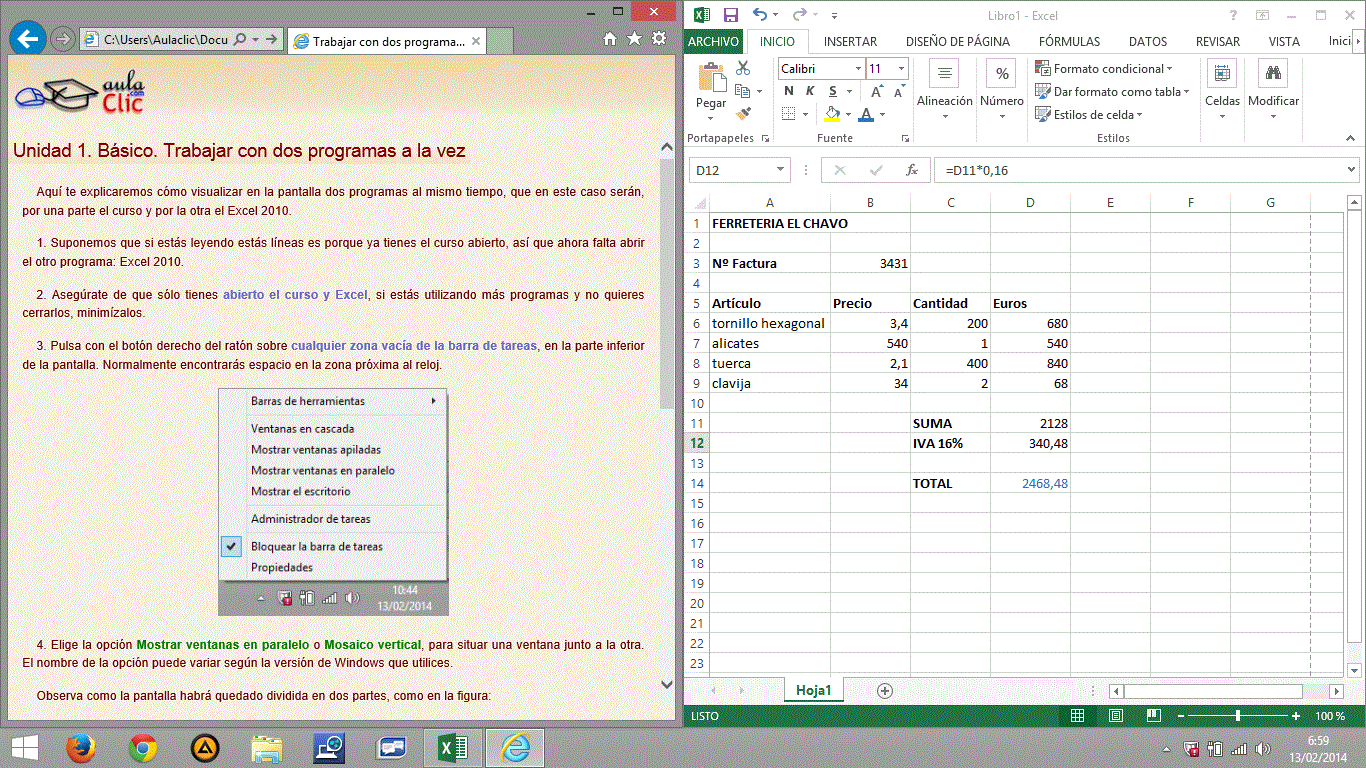Screen dimensions: 1366x768
Task: Switch to the INSERTAR ribbon tab
Action: click(x=850, y=41)
